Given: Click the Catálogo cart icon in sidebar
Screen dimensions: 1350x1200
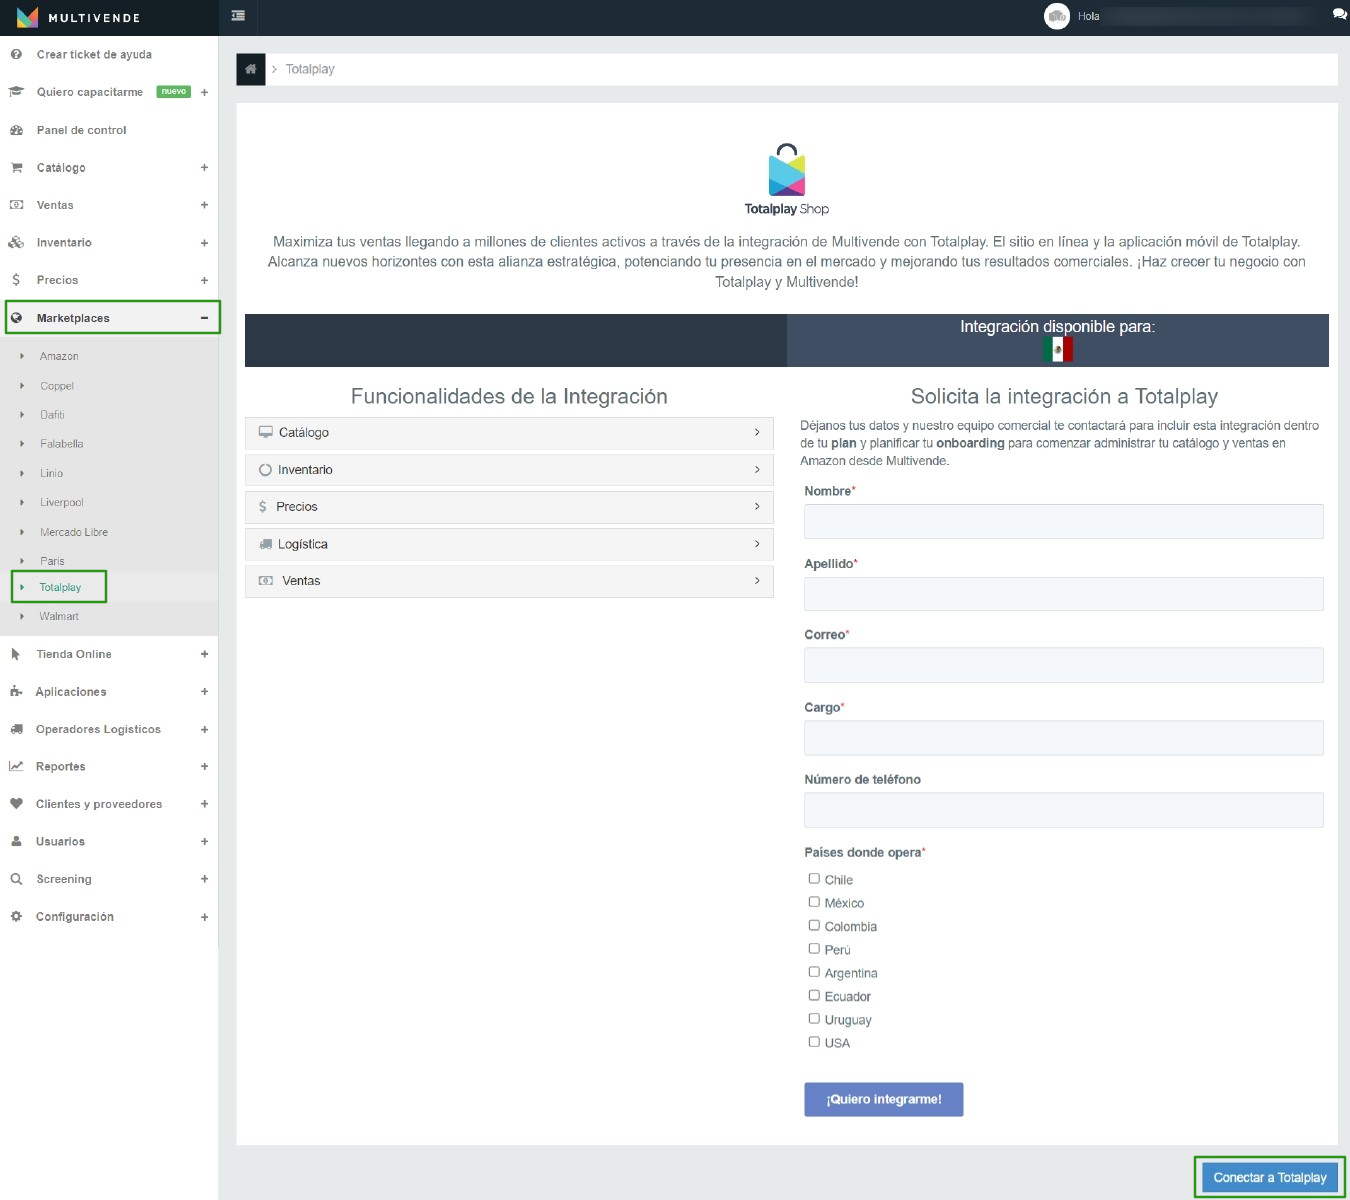Looking at the screenshot, I should pyautogui.click(x=16, y=167).
